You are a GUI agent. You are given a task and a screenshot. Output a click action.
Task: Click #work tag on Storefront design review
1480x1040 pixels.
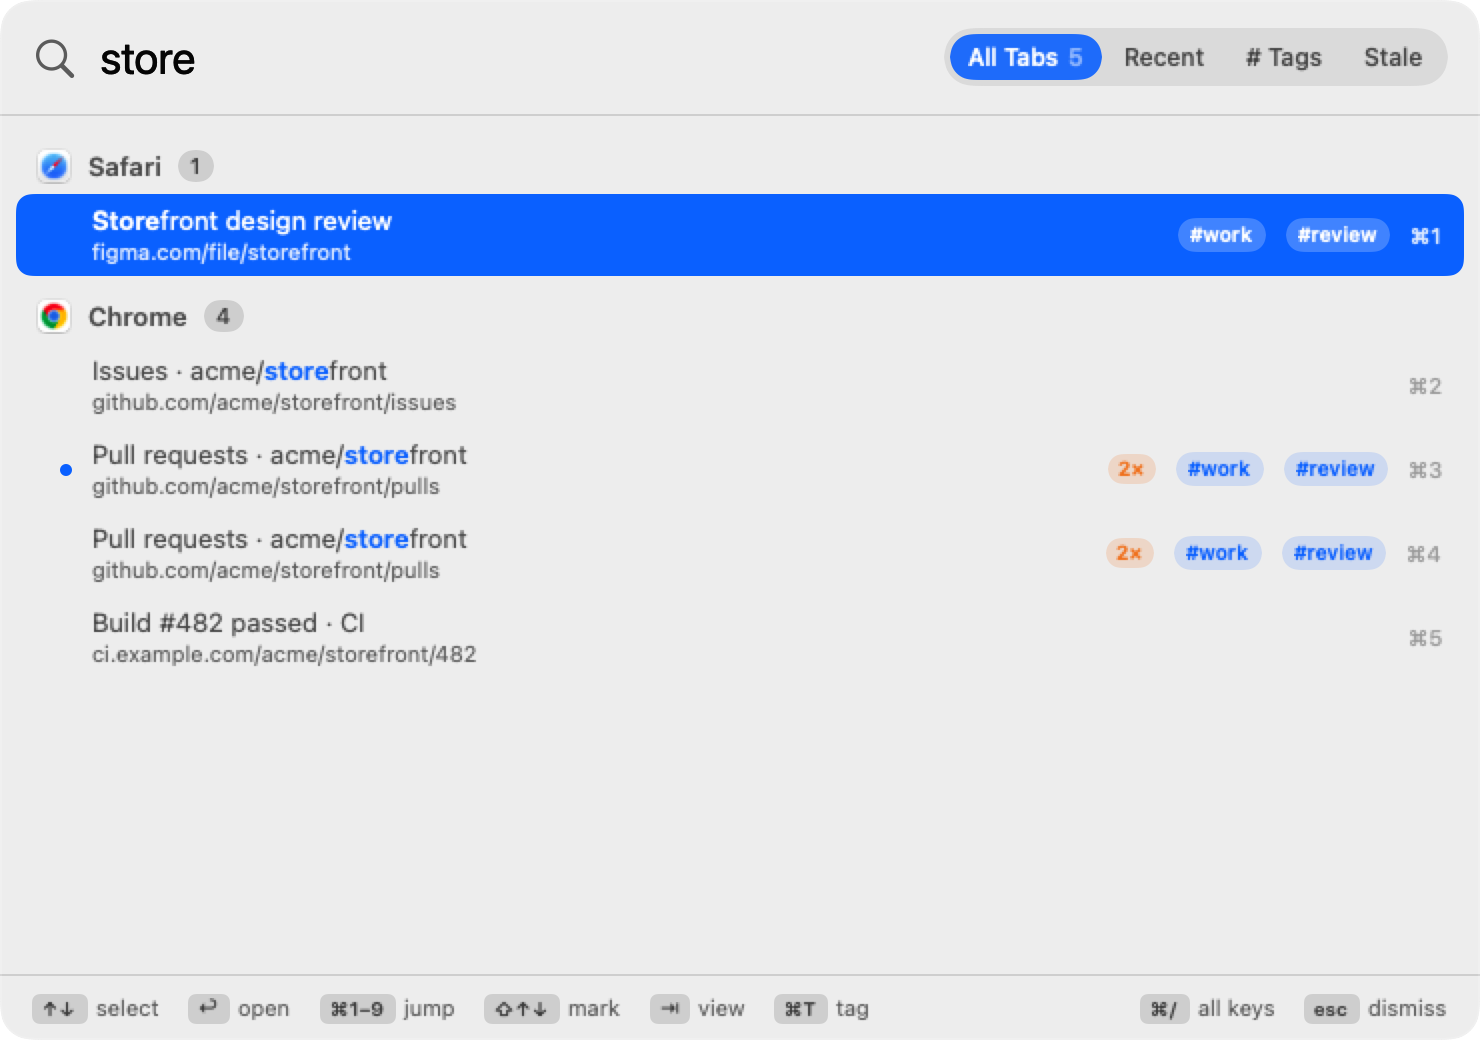point(1221,235)
